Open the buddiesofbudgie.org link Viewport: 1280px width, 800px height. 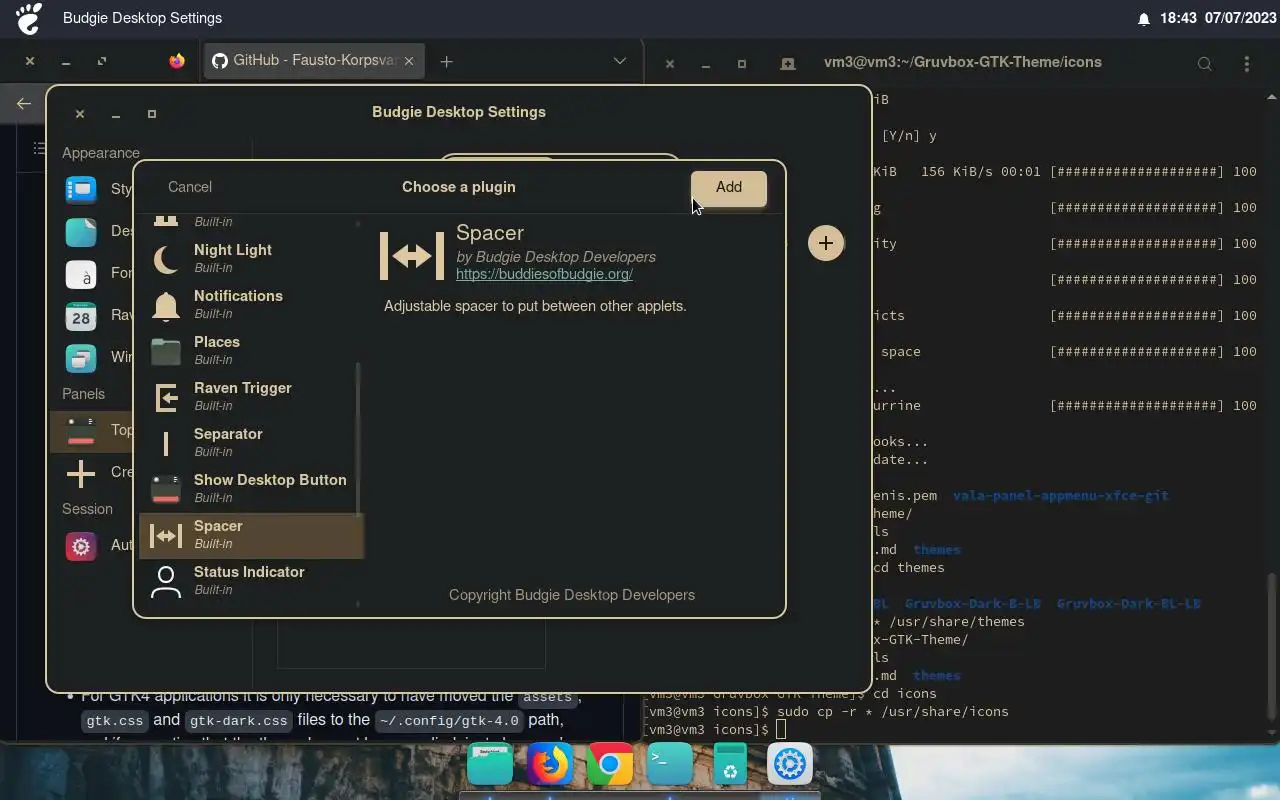tap(544, 273)
